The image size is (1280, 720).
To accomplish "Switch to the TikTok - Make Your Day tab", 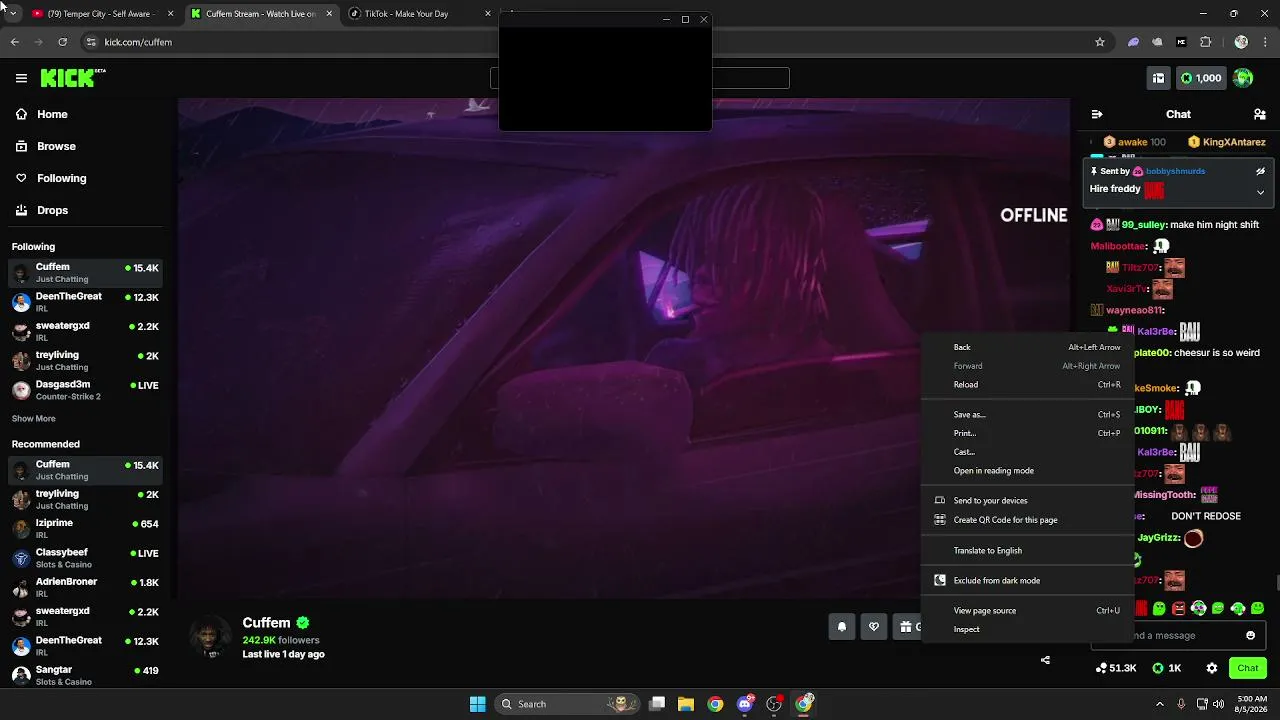I will click(420, 14).
